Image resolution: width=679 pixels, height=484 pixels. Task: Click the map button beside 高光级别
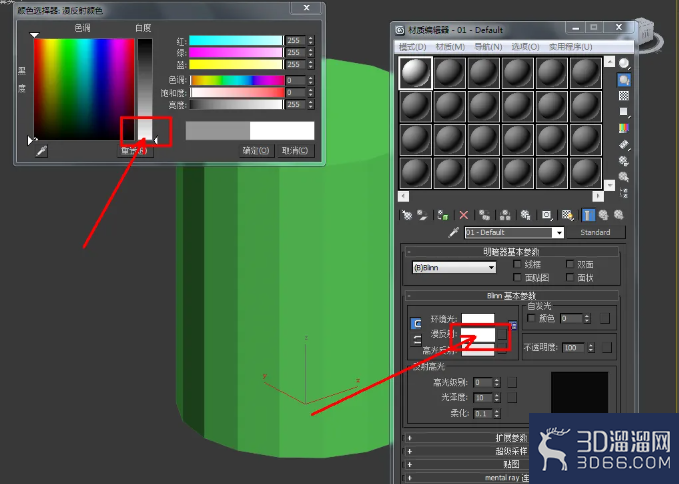(x=512, y=382)
